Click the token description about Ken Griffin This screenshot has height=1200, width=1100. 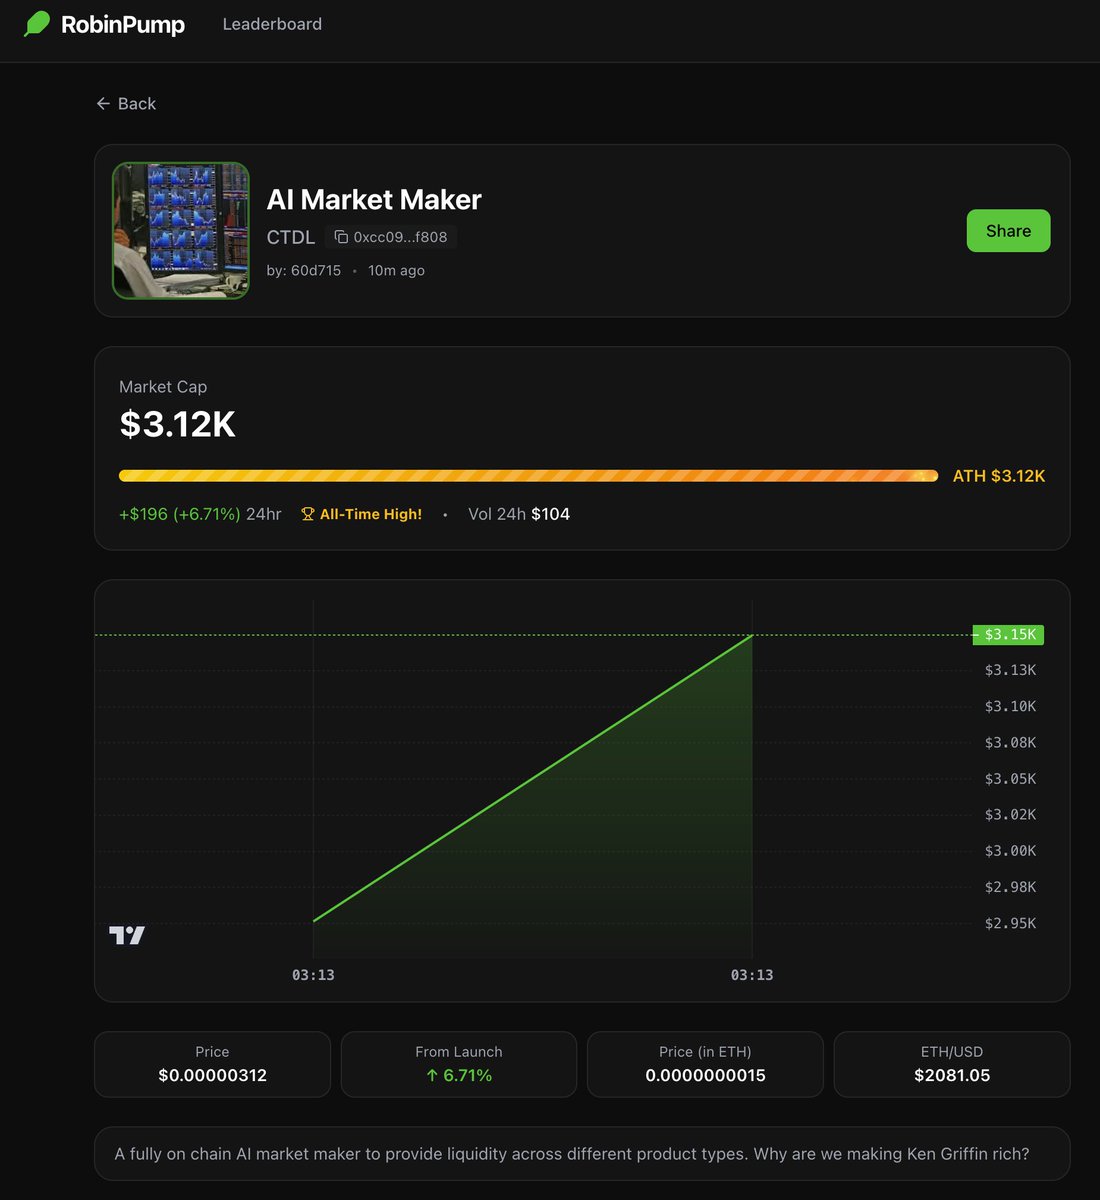[x=572, y=1154]
